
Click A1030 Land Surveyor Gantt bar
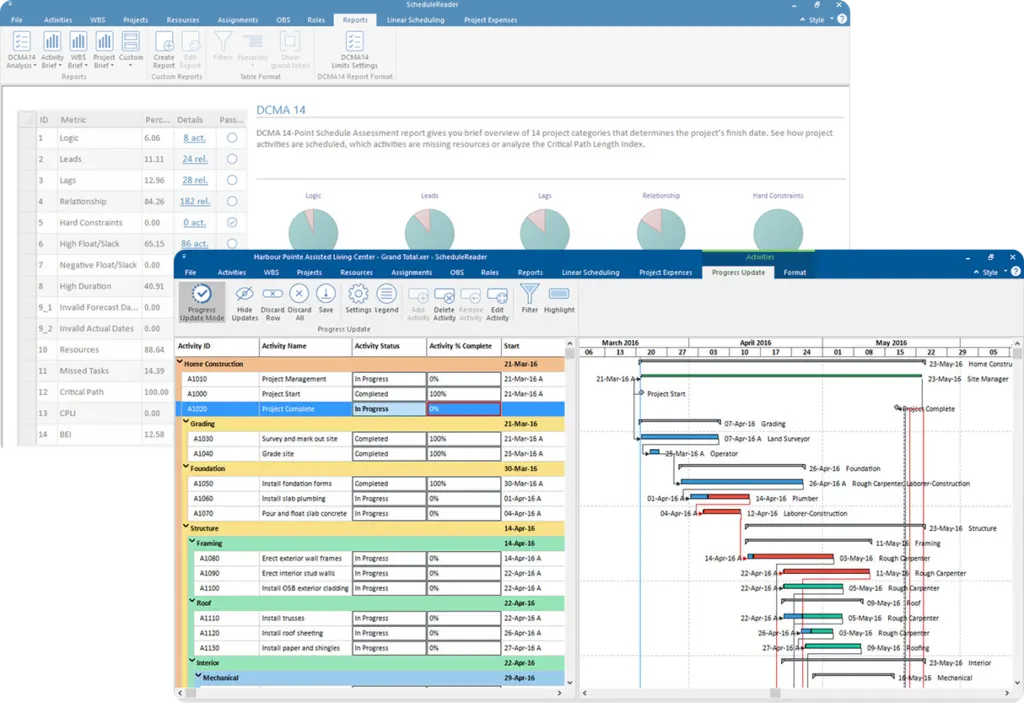[679, 438]
